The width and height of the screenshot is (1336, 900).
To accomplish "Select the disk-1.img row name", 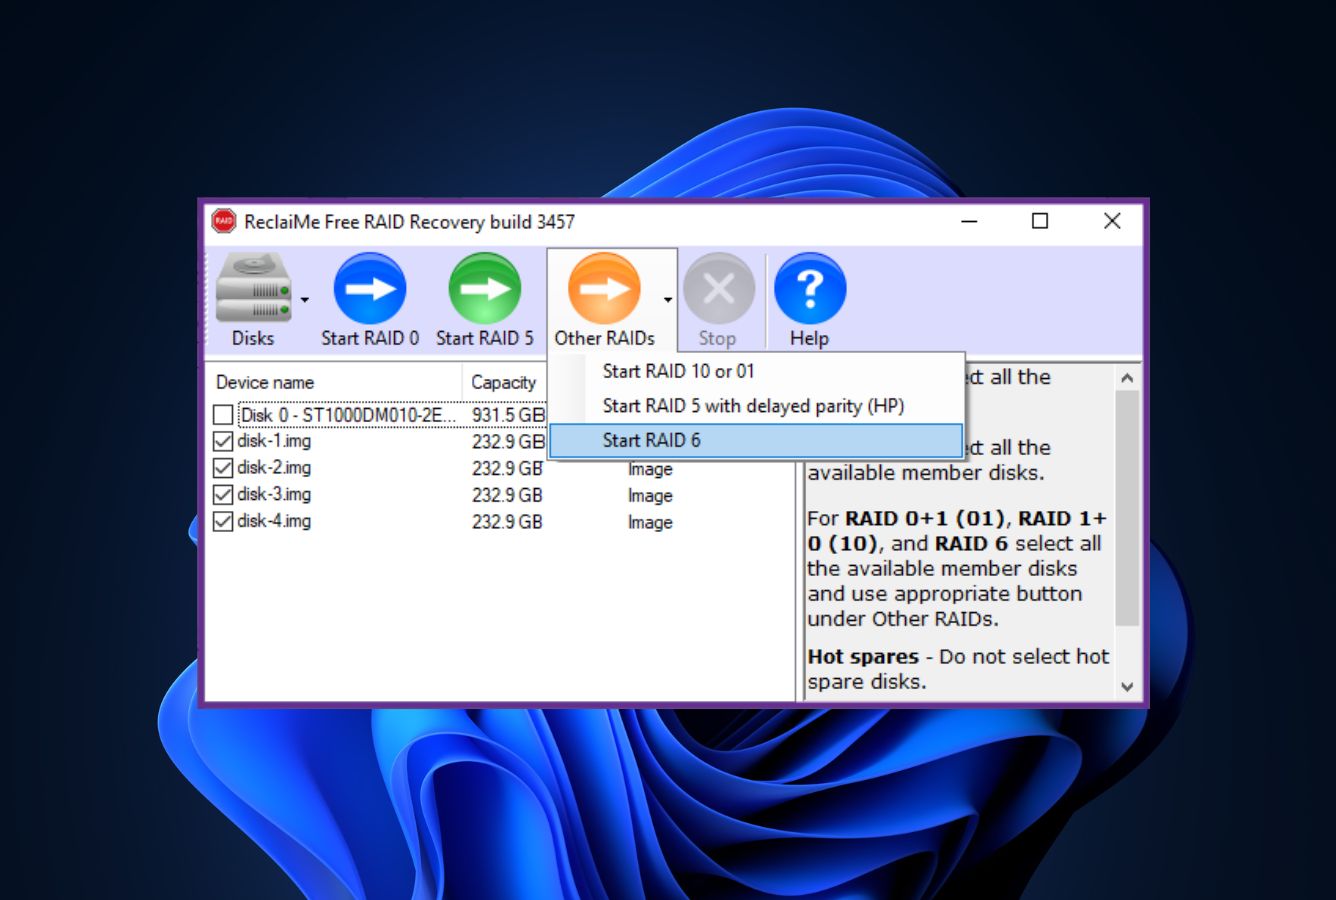I will click(x=274, y=441).
